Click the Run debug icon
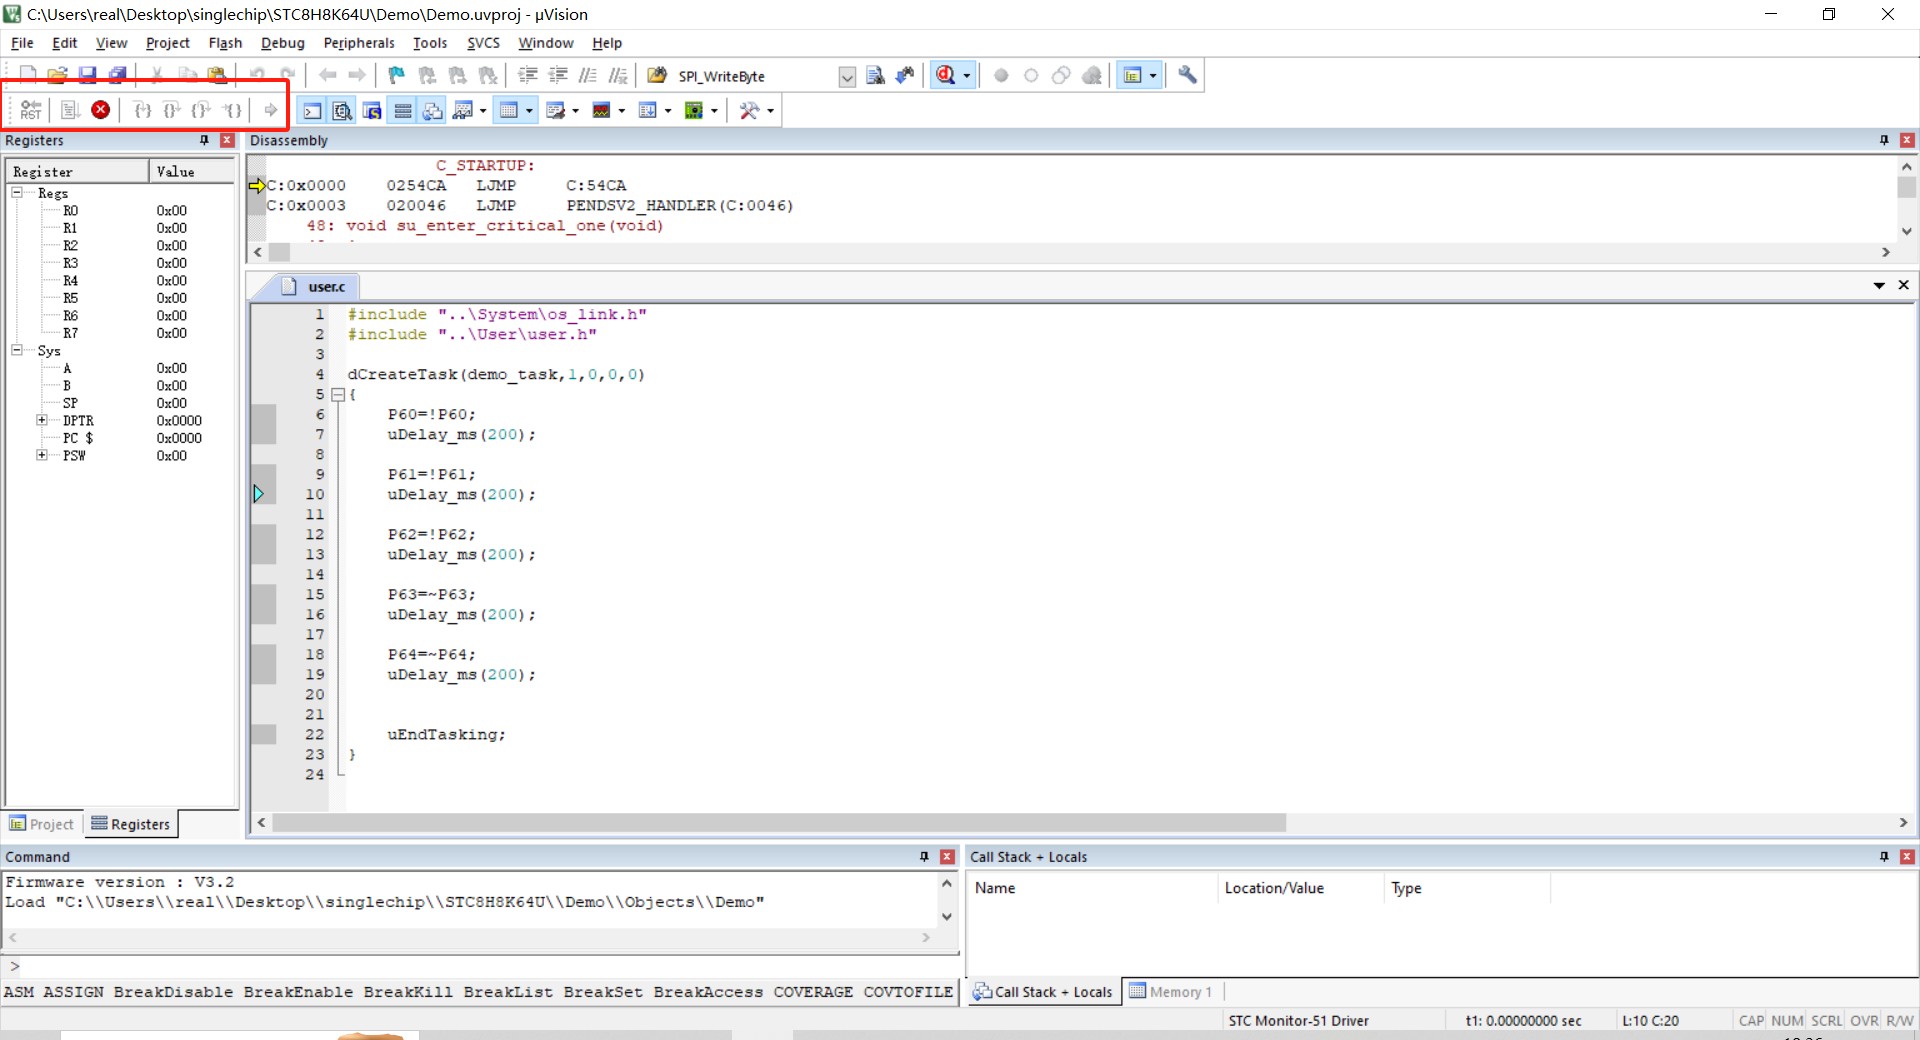This screenshot has height=1040, width=1920. pyautogui.click(x=70, y=110)
